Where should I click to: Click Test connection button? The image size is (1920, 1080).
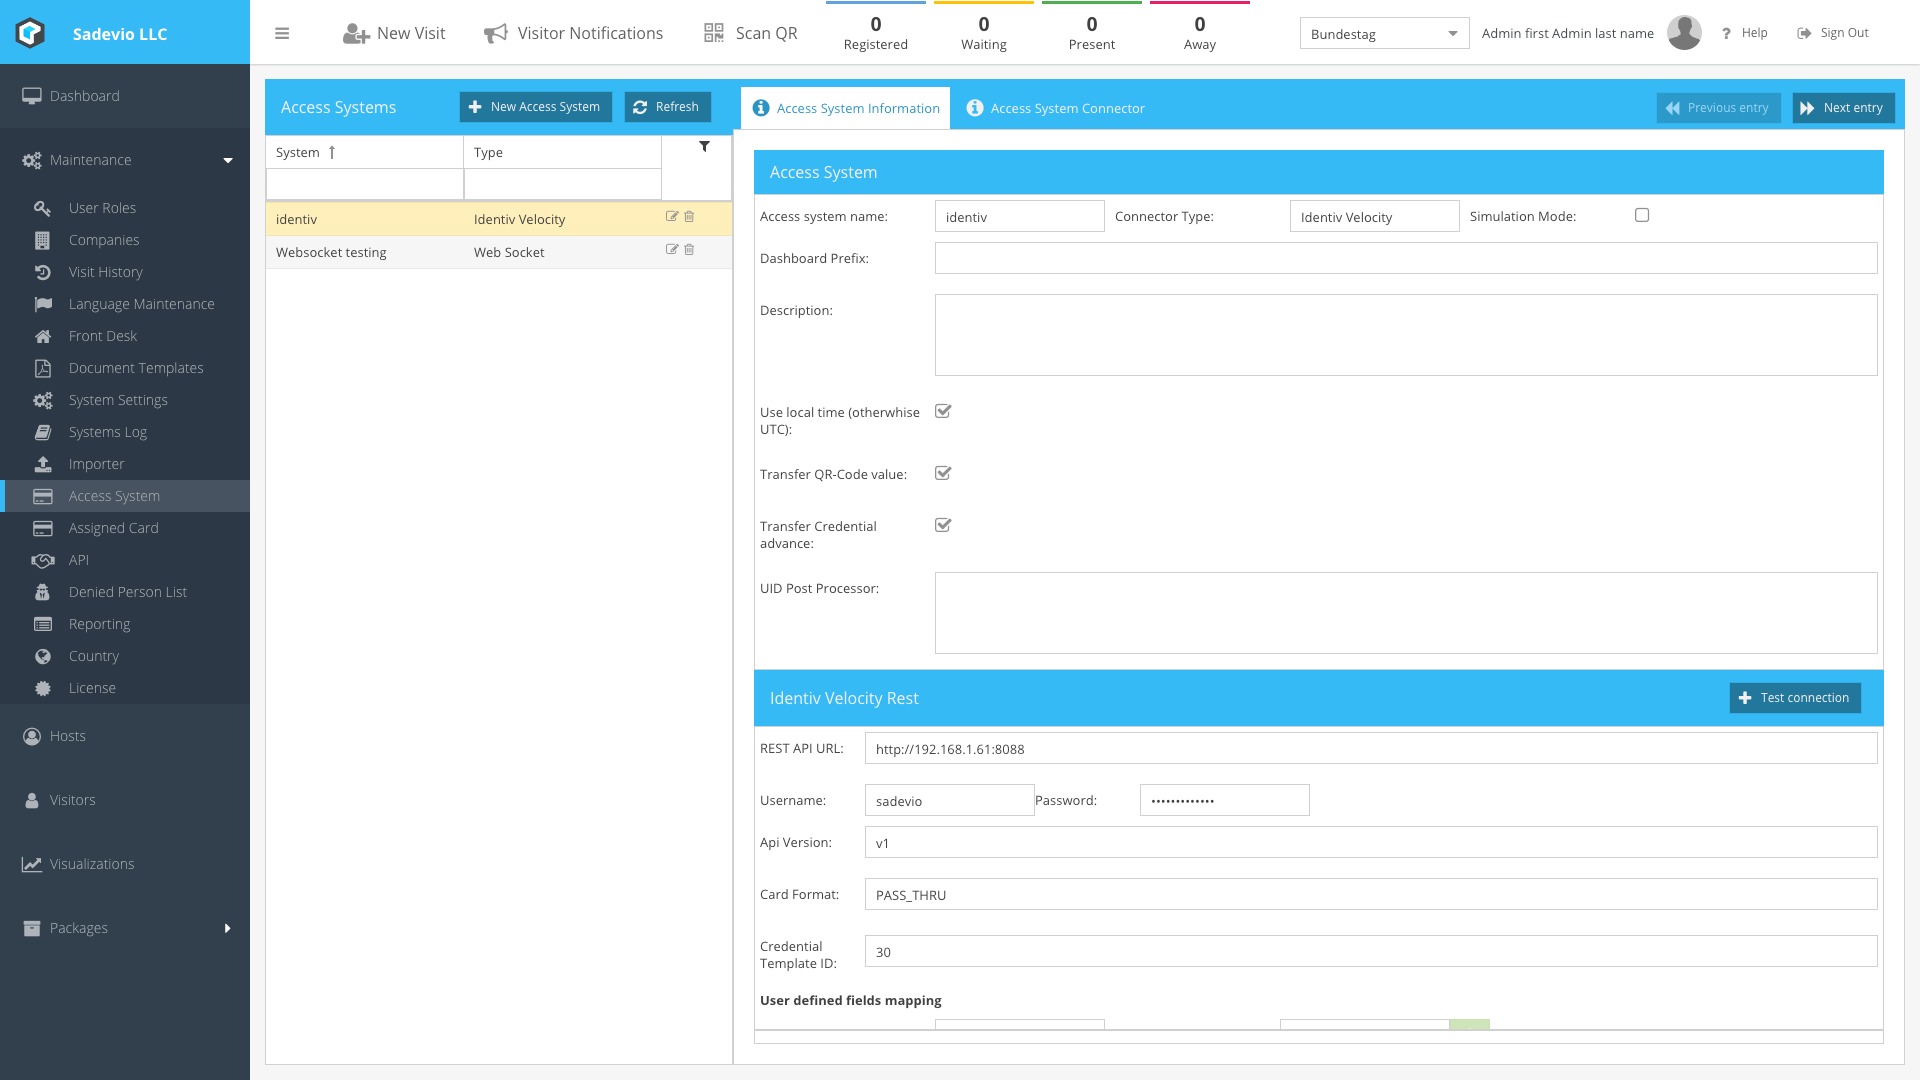click(x=1795, y=698)
